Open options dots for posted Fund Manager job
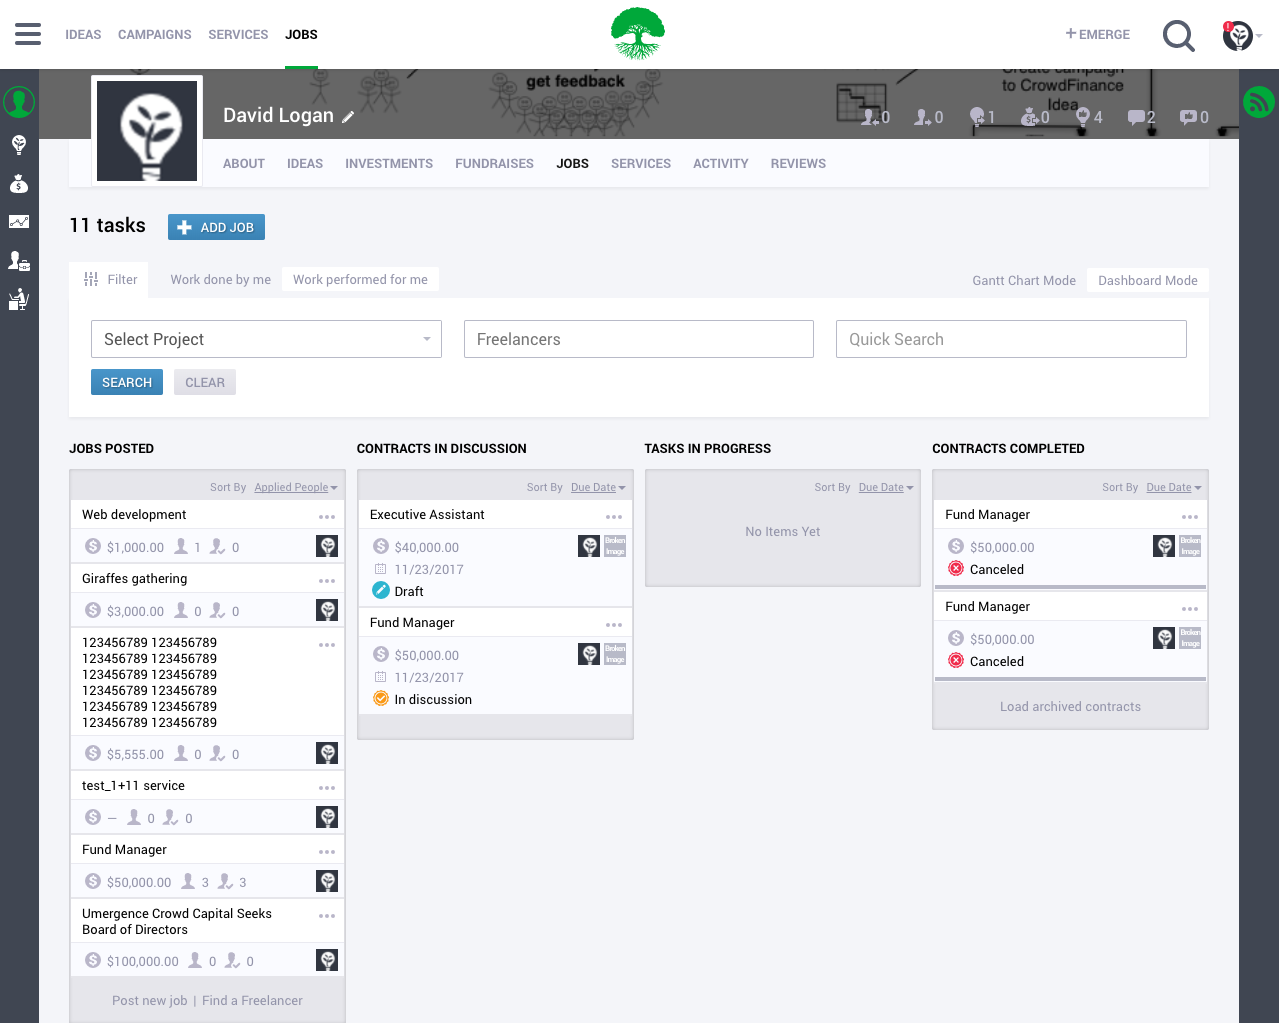 pos(327,852)
